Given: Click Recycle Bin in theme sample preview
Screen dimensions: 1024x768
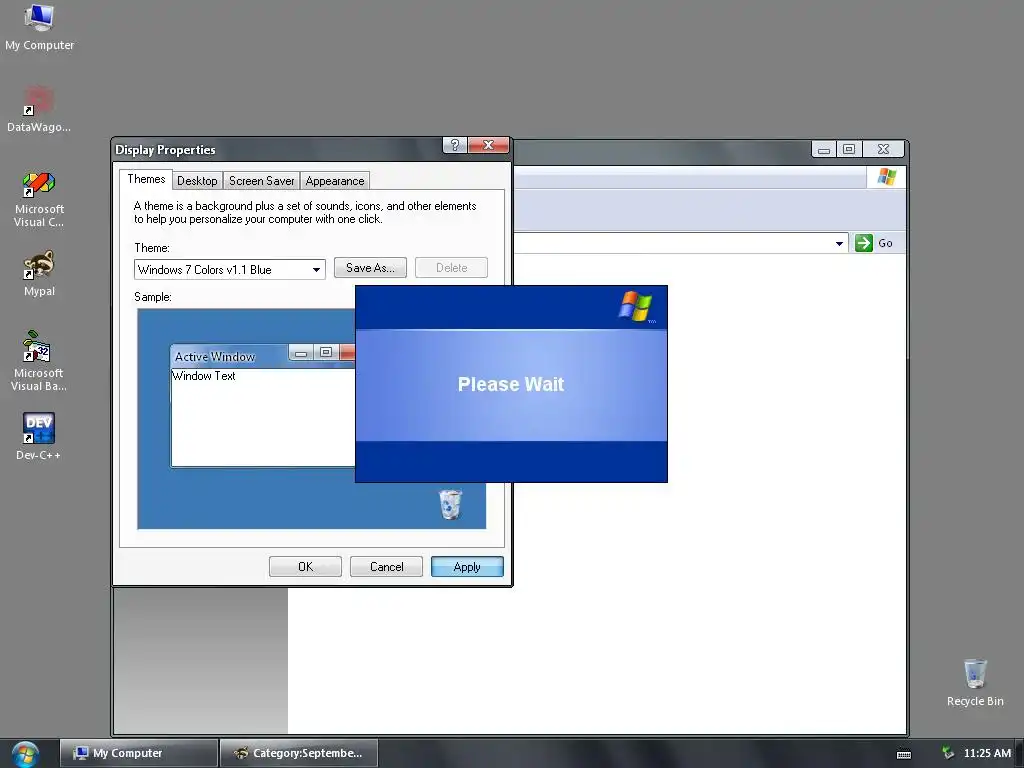Looking at the screenshot, I should click(450, 504).
